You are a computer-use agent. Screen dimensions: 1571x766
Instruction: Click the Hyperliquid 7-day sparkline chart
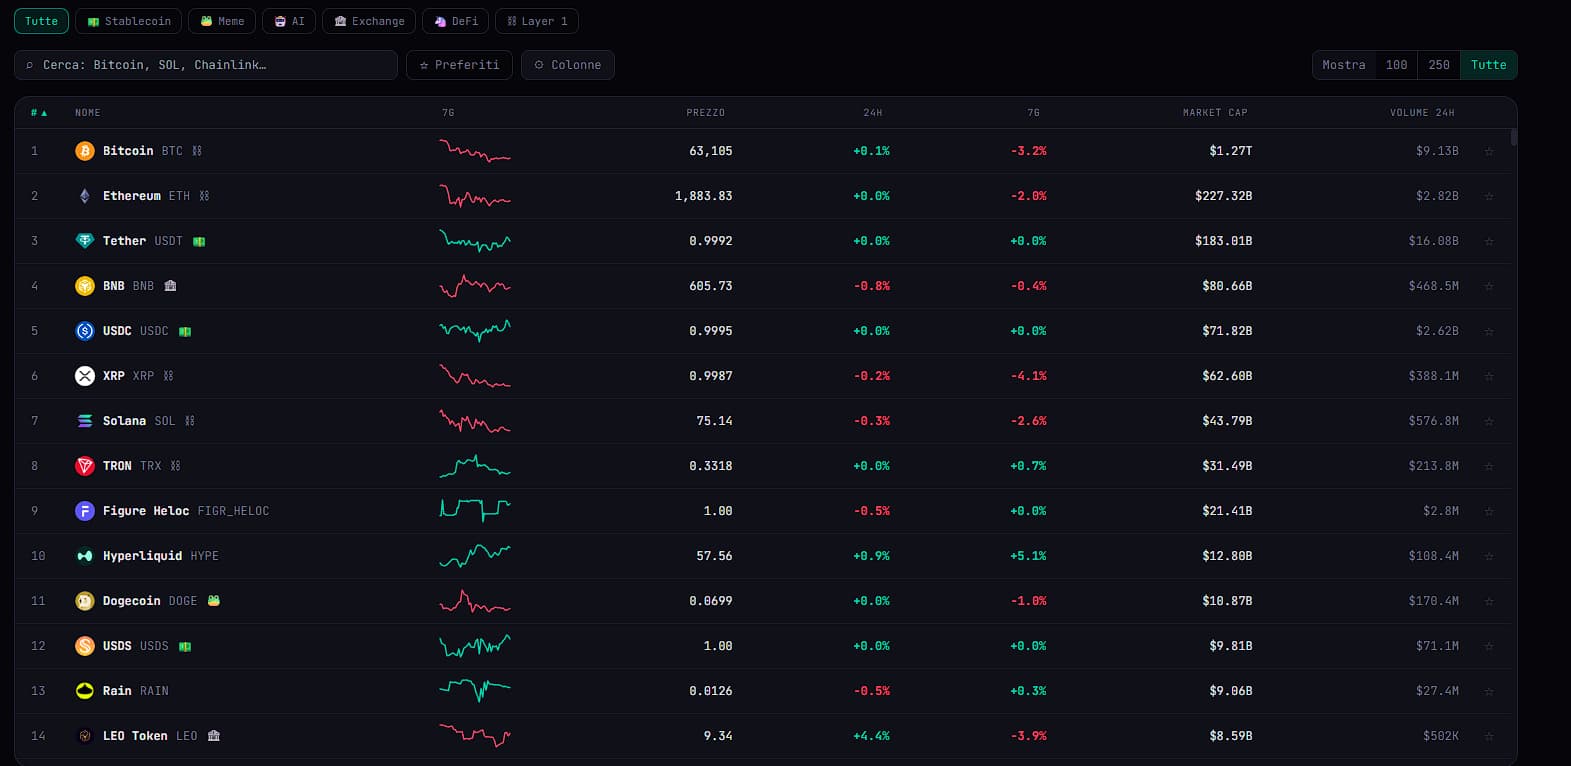coord(475,556)
